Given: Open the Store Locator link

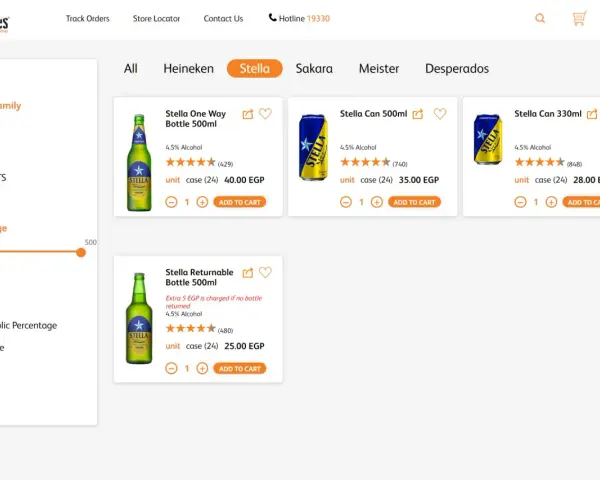Looking at the screenshot, I should pos(156,18).
